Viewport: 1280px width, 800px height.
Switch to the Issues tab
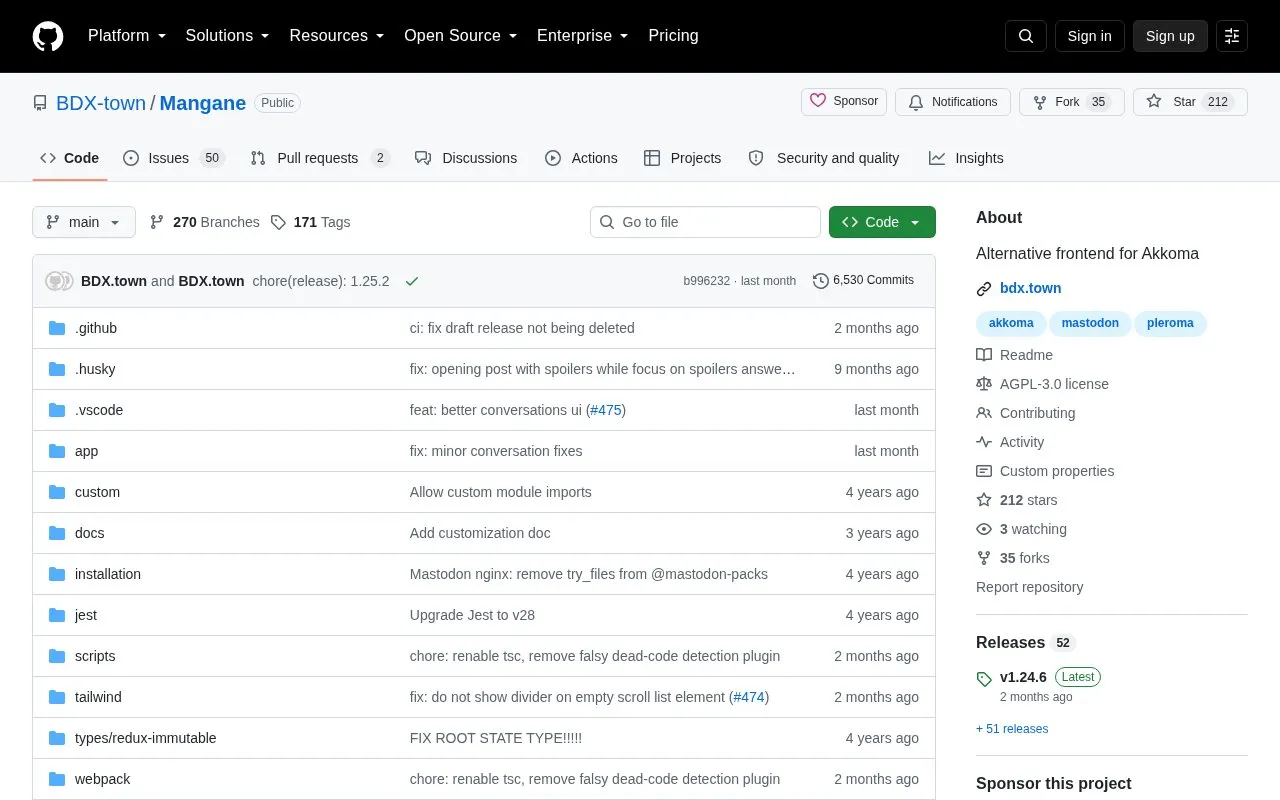[174, 158]
